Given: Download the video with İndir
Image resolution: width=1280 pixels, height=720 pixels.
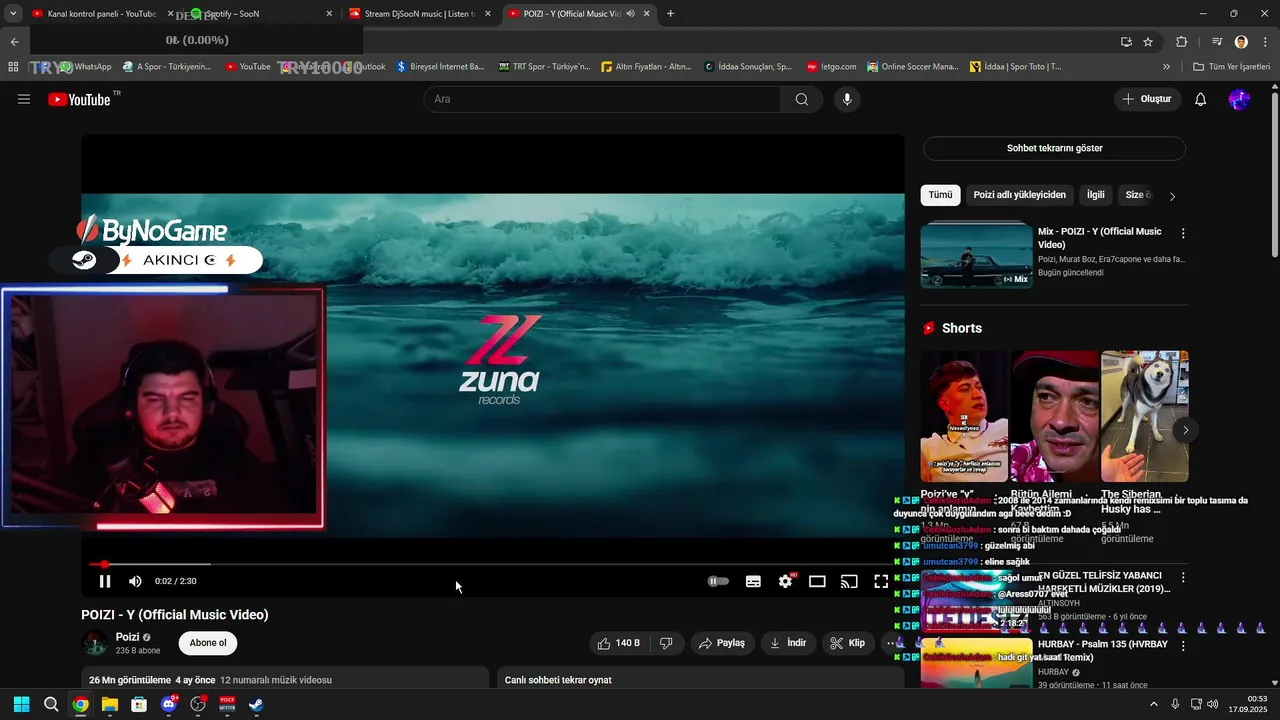Looking at the screenshot, I should click(788, 643).
